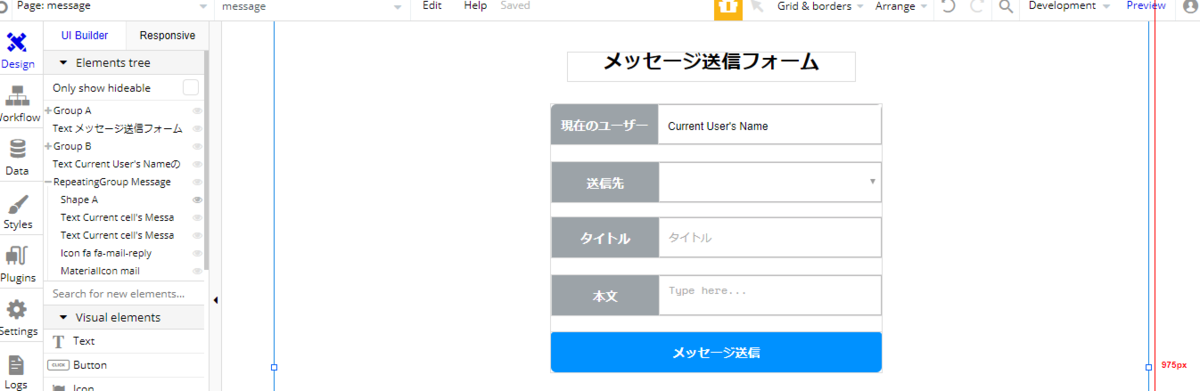Open the user account avatar menu
The image size is (1200, 391).
(x=1189, y=6)
